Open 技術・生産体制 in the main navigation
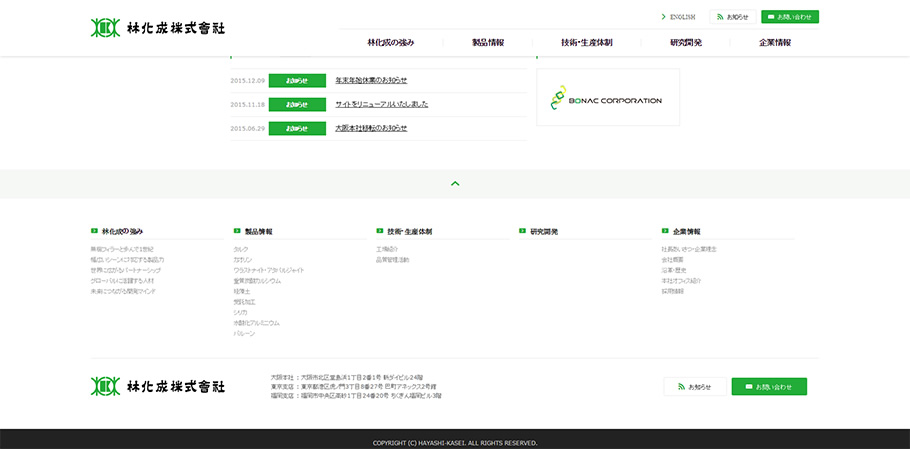This screenshot has height=449, width=910. point(586,43)
